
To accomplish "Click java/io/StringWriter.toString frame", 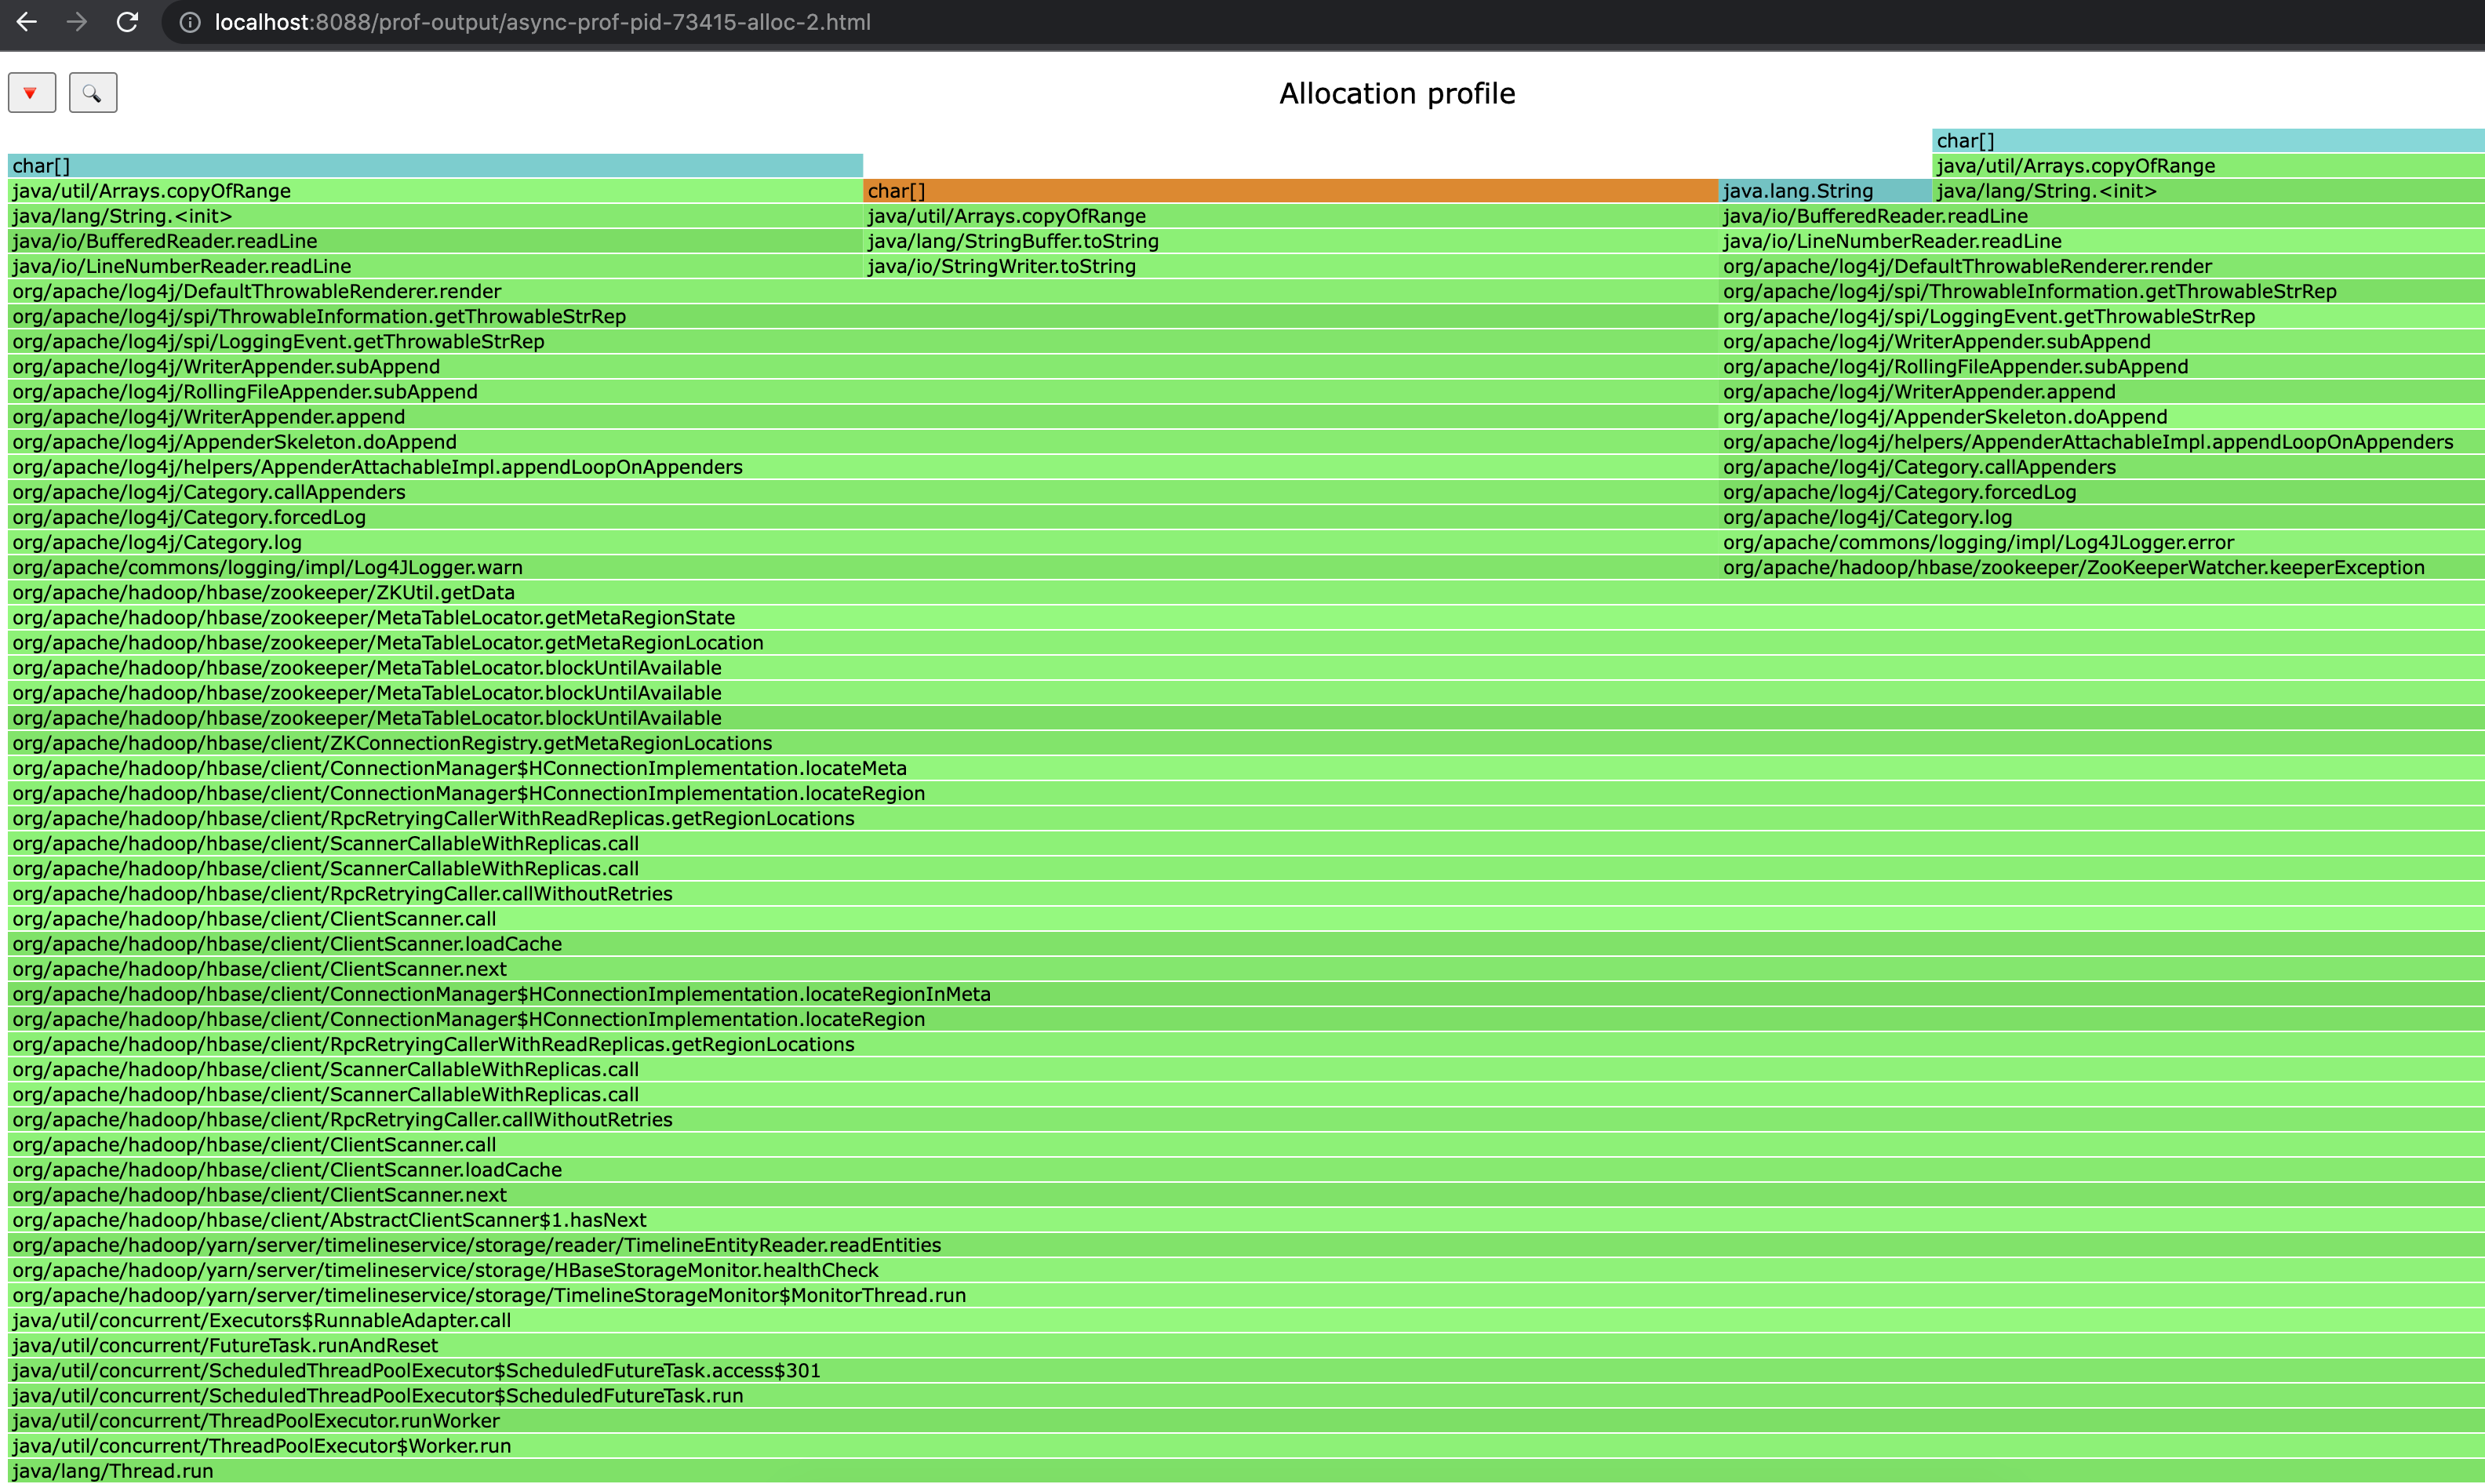I will 1290,266.
